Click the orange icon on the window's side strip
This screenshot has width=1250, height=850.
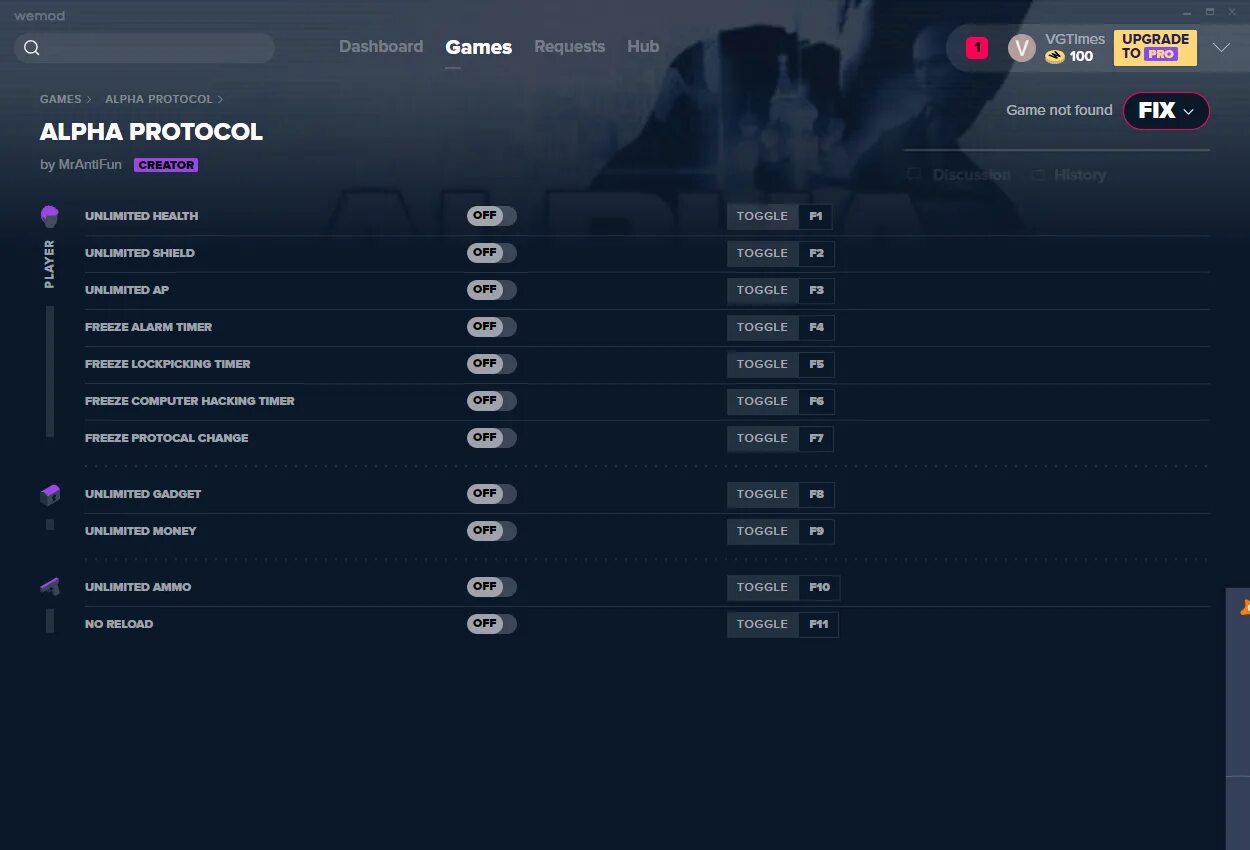click(1245, 606)
